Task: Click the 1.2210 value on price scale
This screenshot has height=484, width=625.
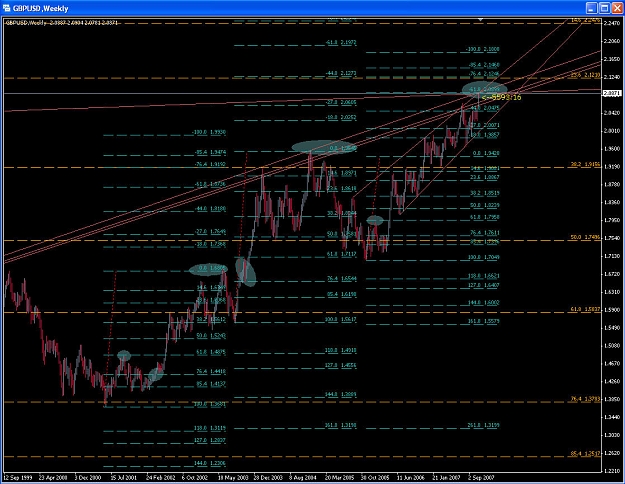Action: point(612,471)
